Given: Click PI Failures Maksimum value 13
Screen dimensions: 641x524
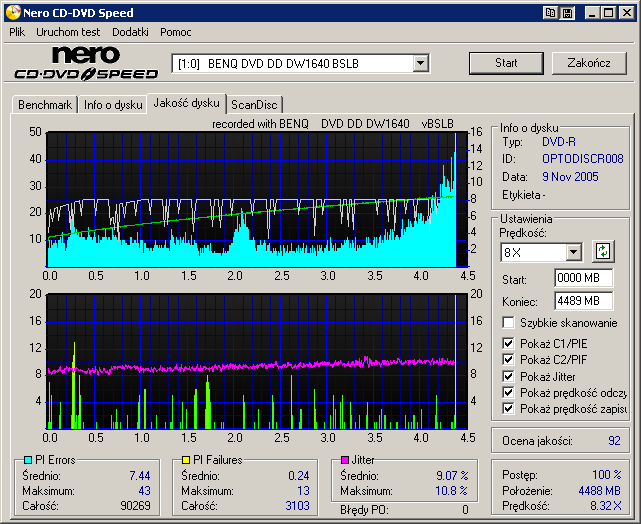Looking at the screenshot, I should click(303, 490).
